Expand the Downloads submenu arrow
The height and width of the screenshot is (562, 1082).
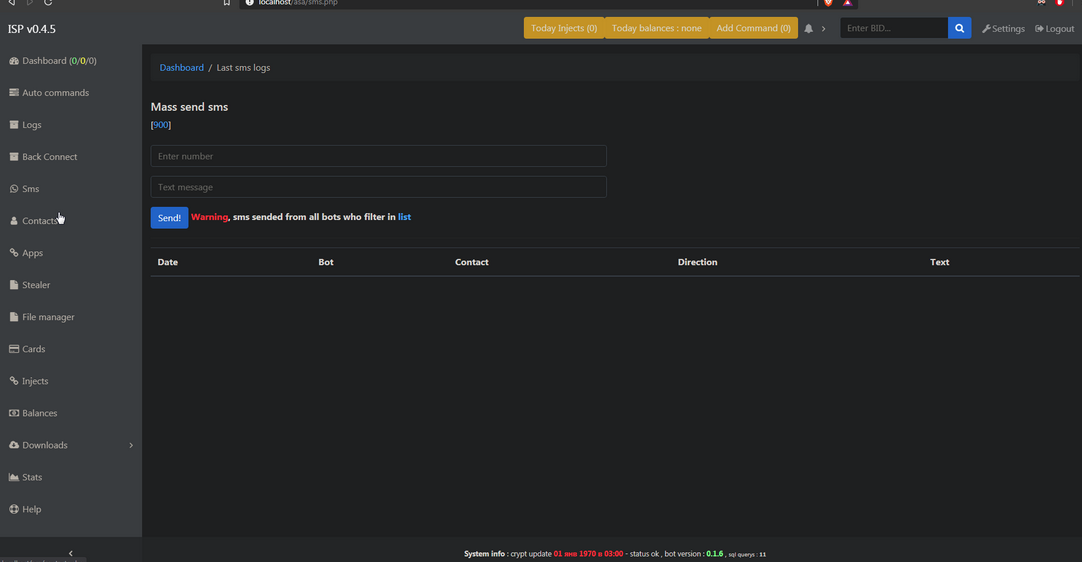point(131,445)
